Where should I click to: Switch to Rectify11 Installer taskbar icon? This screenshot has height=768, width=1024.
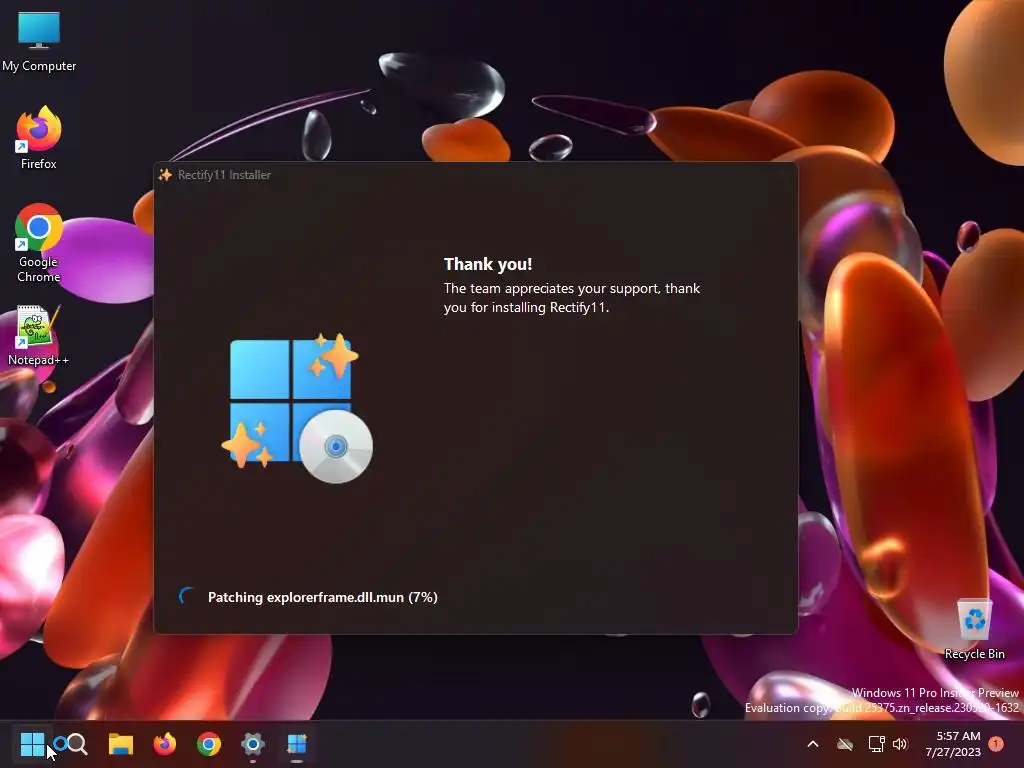(297, 744)
